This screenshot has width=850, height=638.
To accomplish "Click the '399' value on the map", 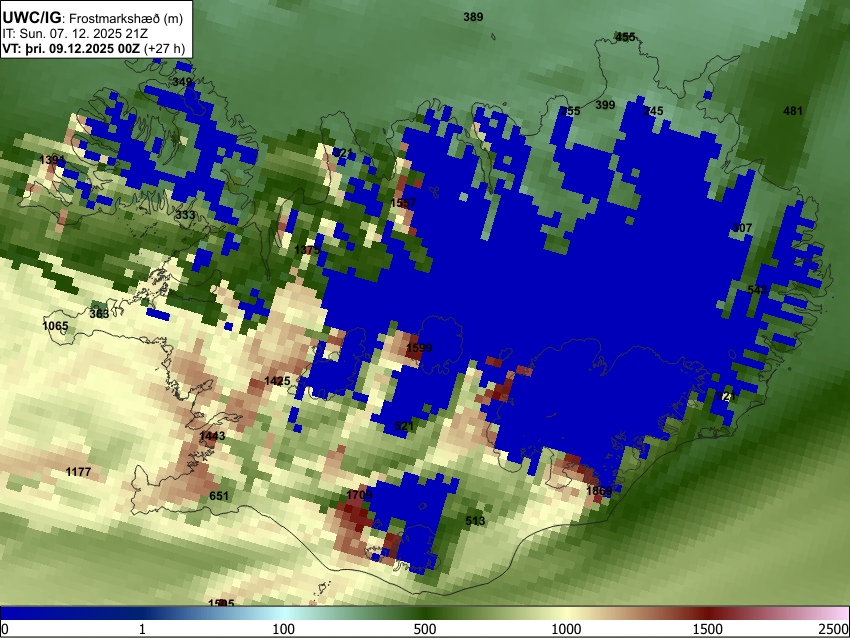I will point(605,105).
